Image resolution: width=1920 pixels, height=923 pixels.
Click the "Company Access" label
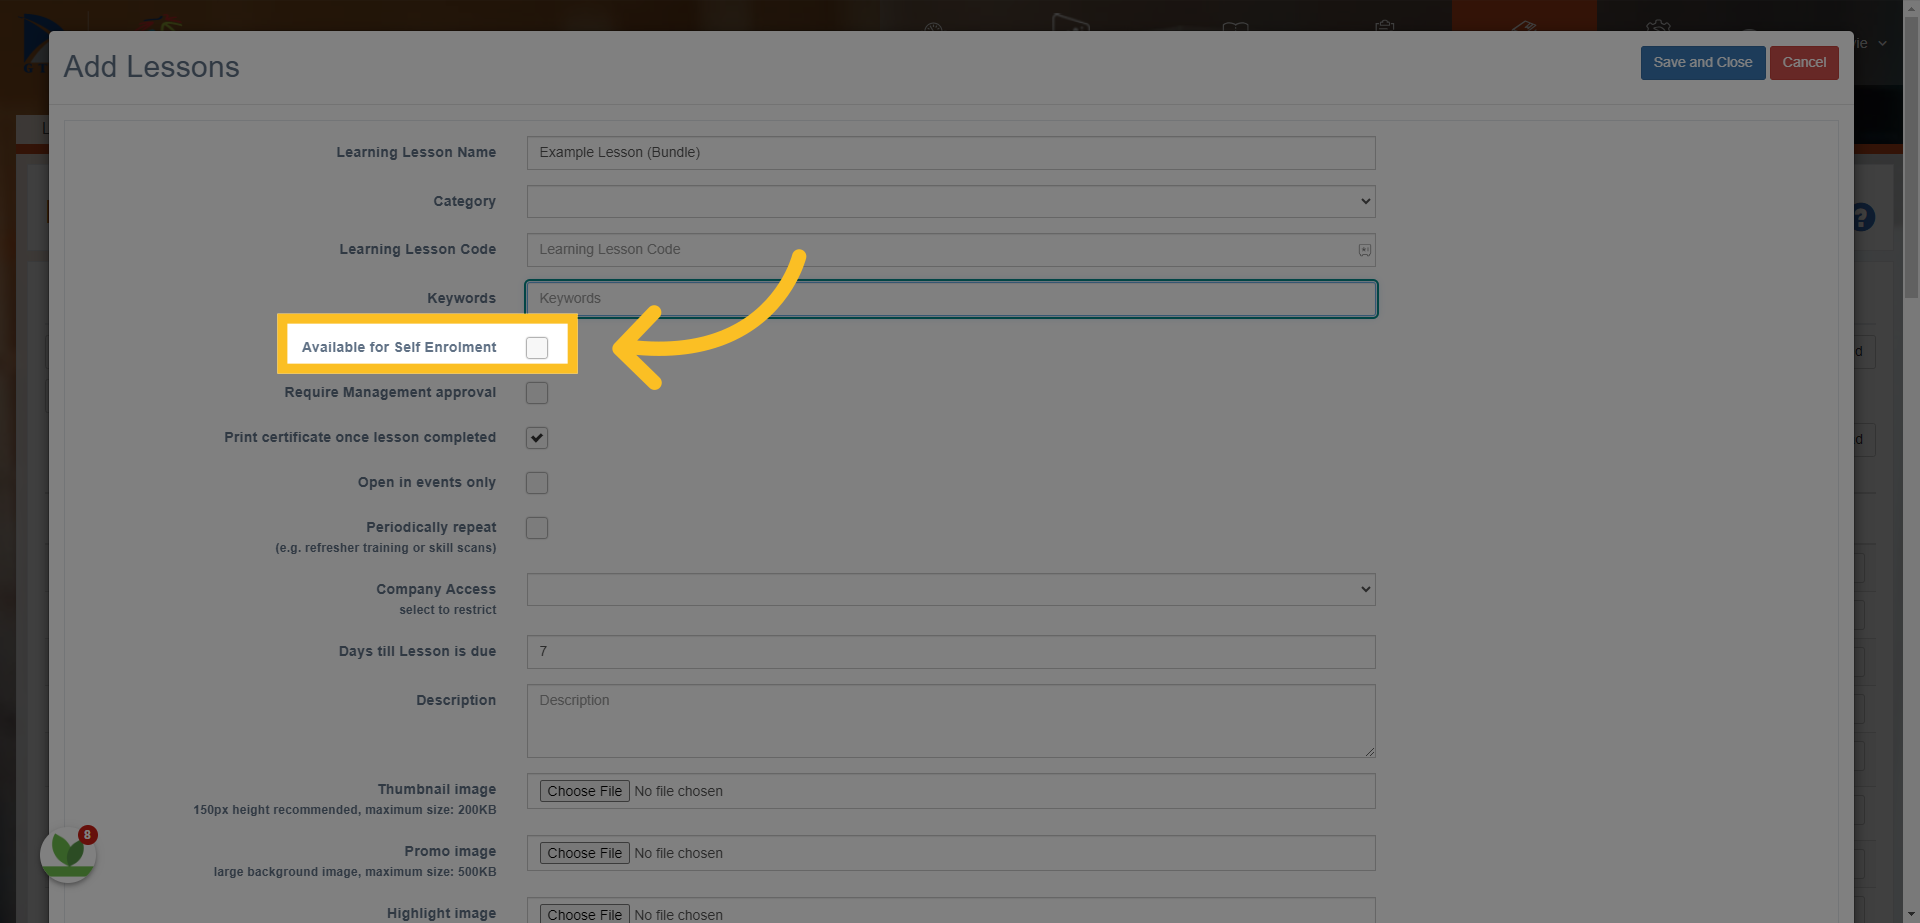[x=436, y=590]
